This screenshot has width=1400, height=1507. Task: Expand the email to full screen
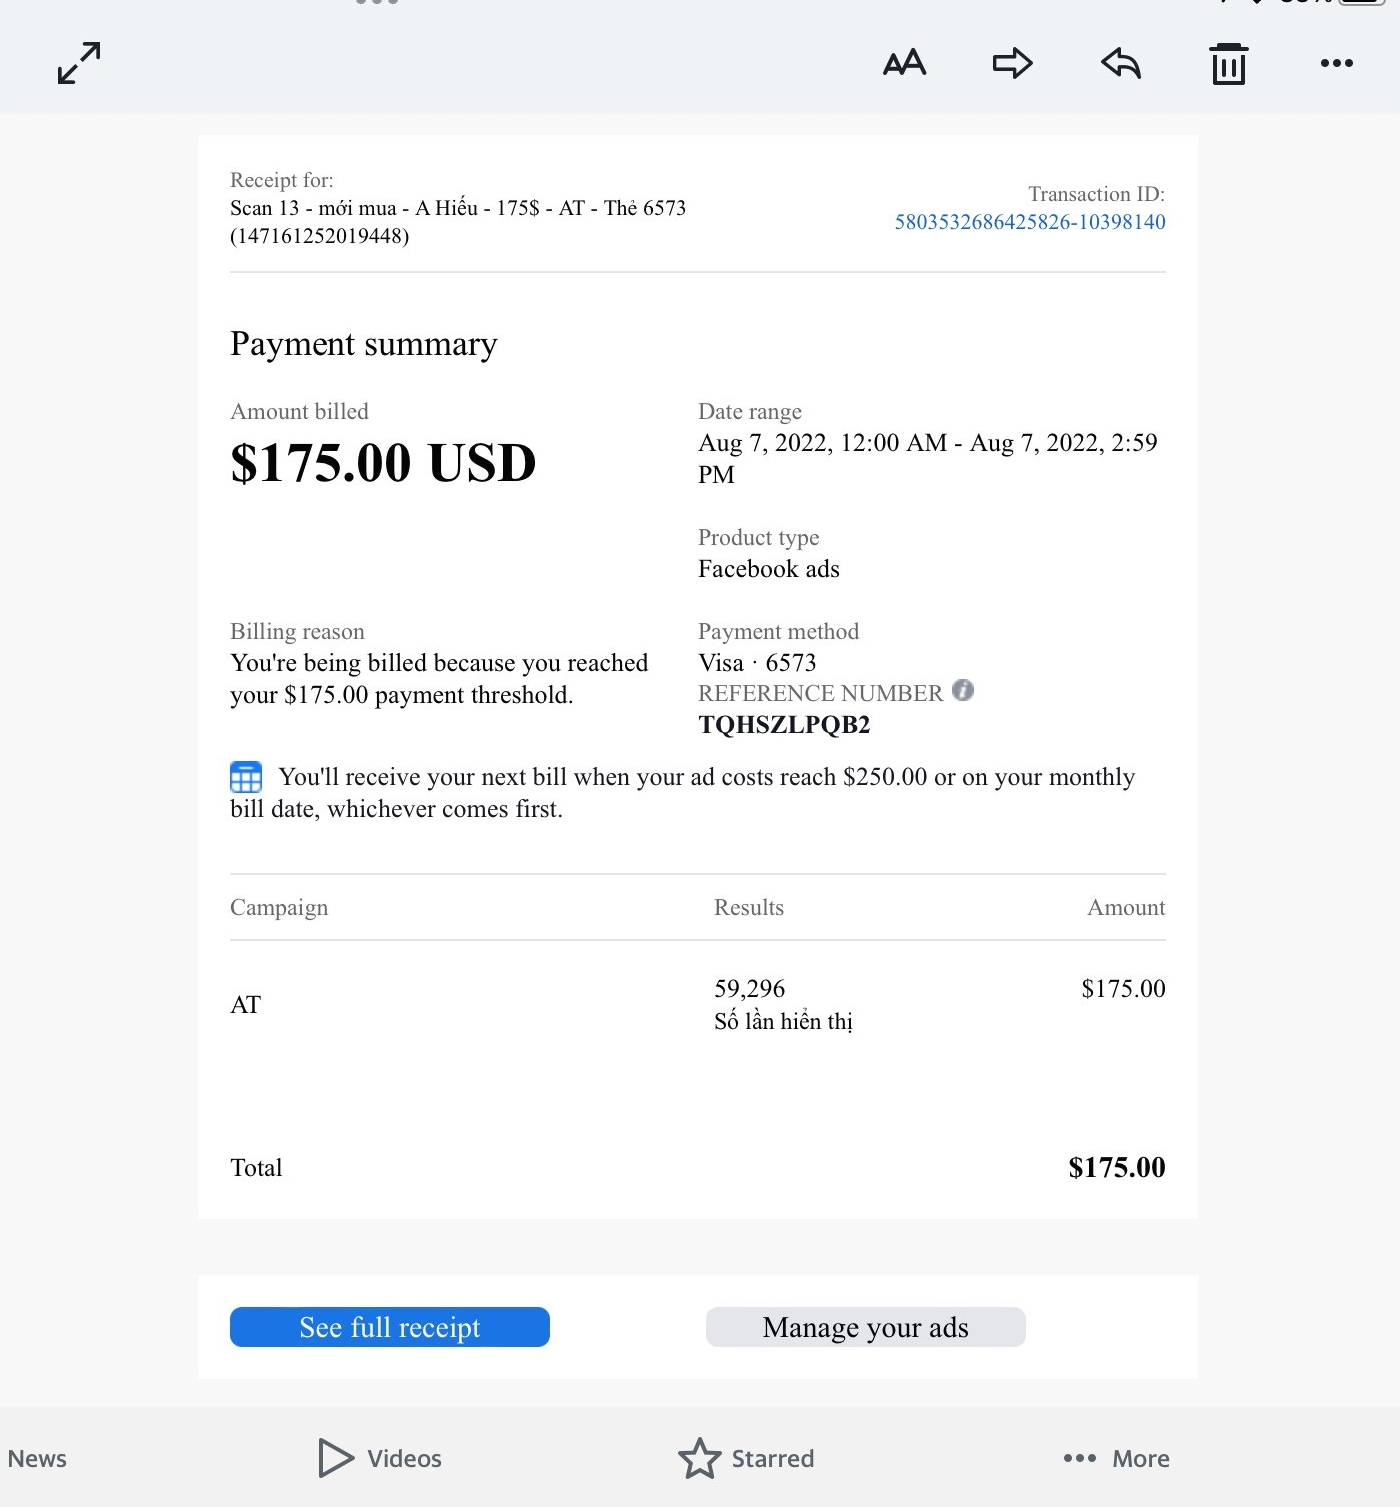(79, 63)
